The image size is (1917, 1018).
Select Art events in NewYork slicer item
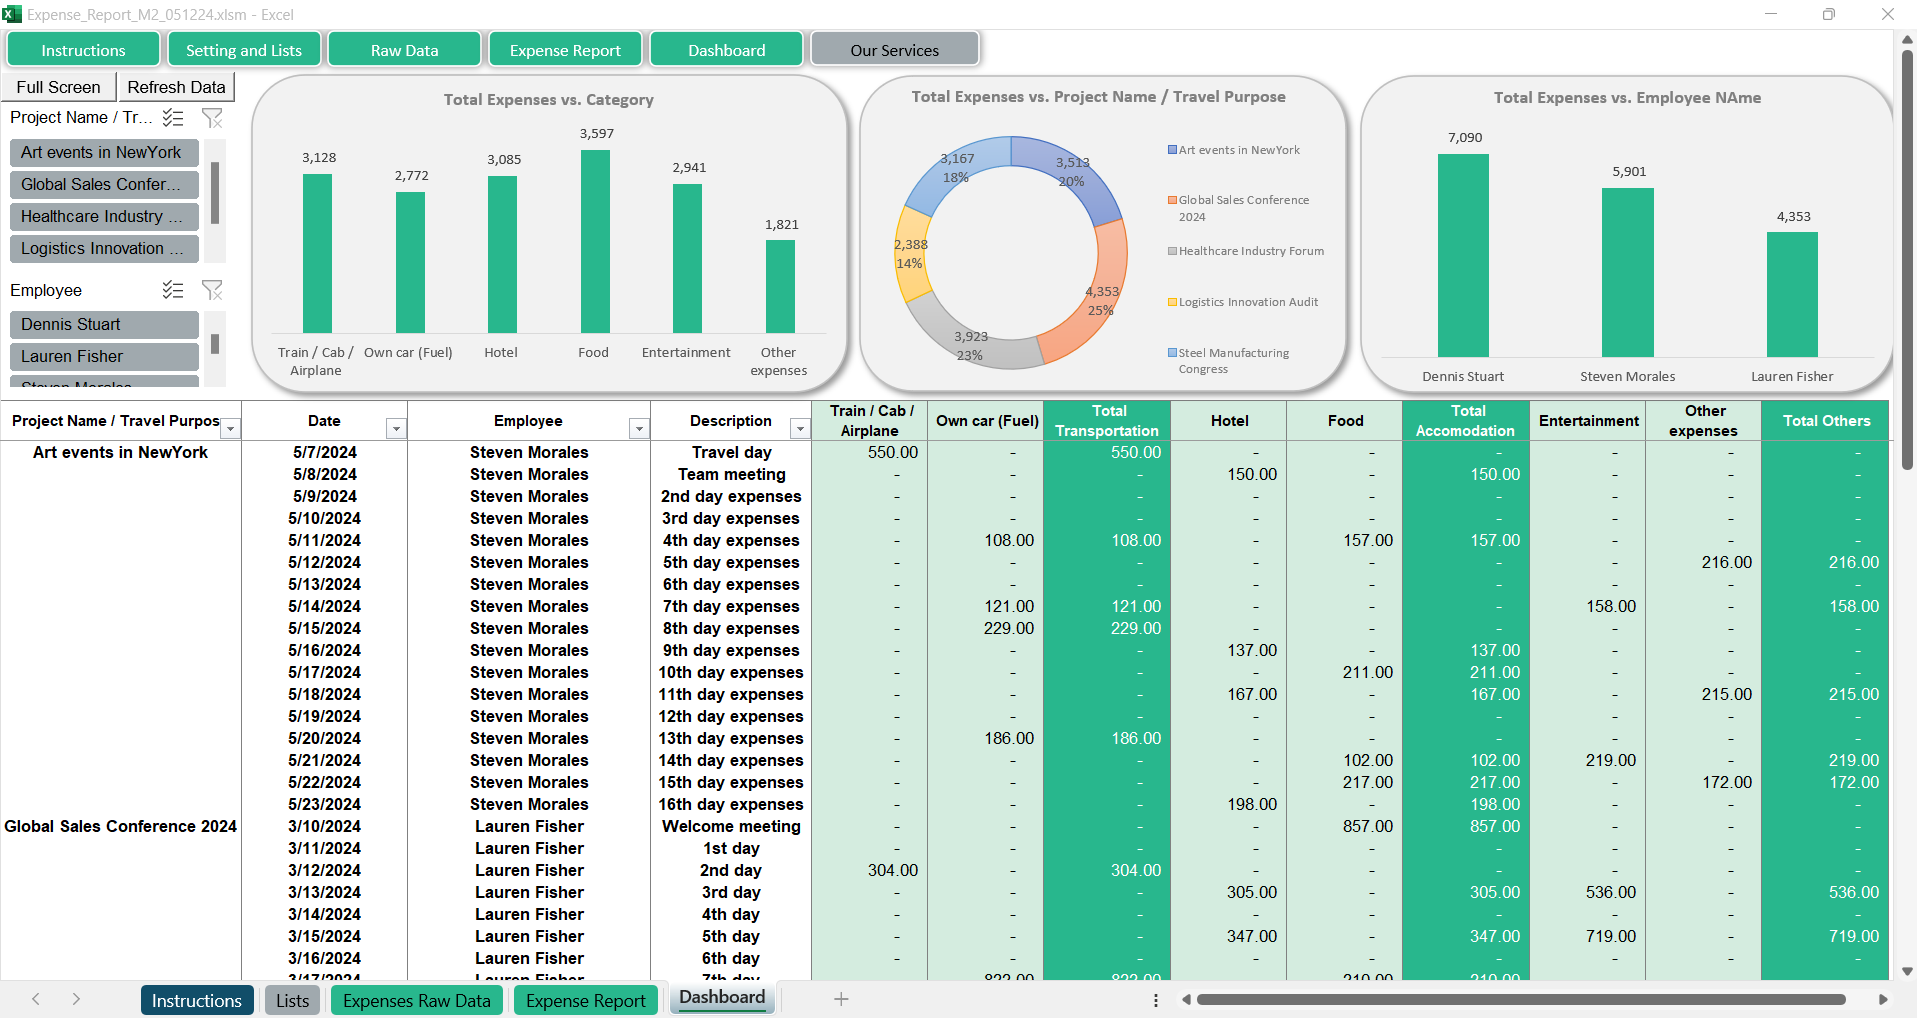point(104,152)
